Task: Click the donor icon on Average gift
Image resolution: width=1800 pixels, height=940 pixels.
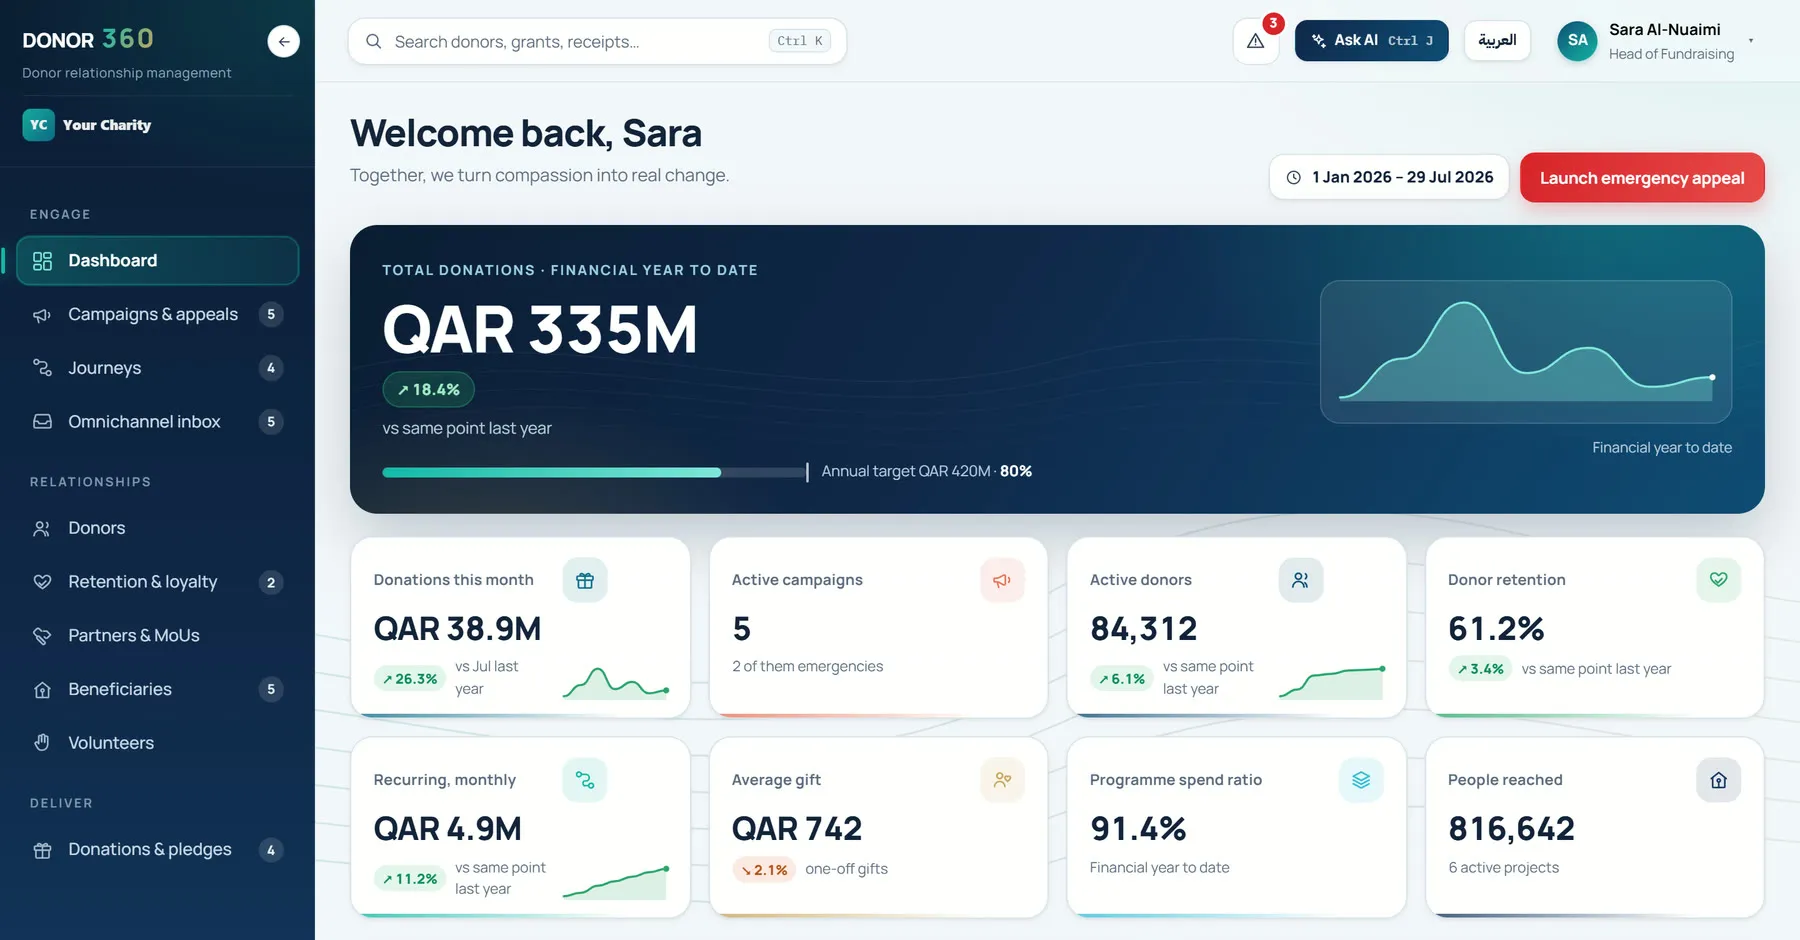Action: point(1002,780)
